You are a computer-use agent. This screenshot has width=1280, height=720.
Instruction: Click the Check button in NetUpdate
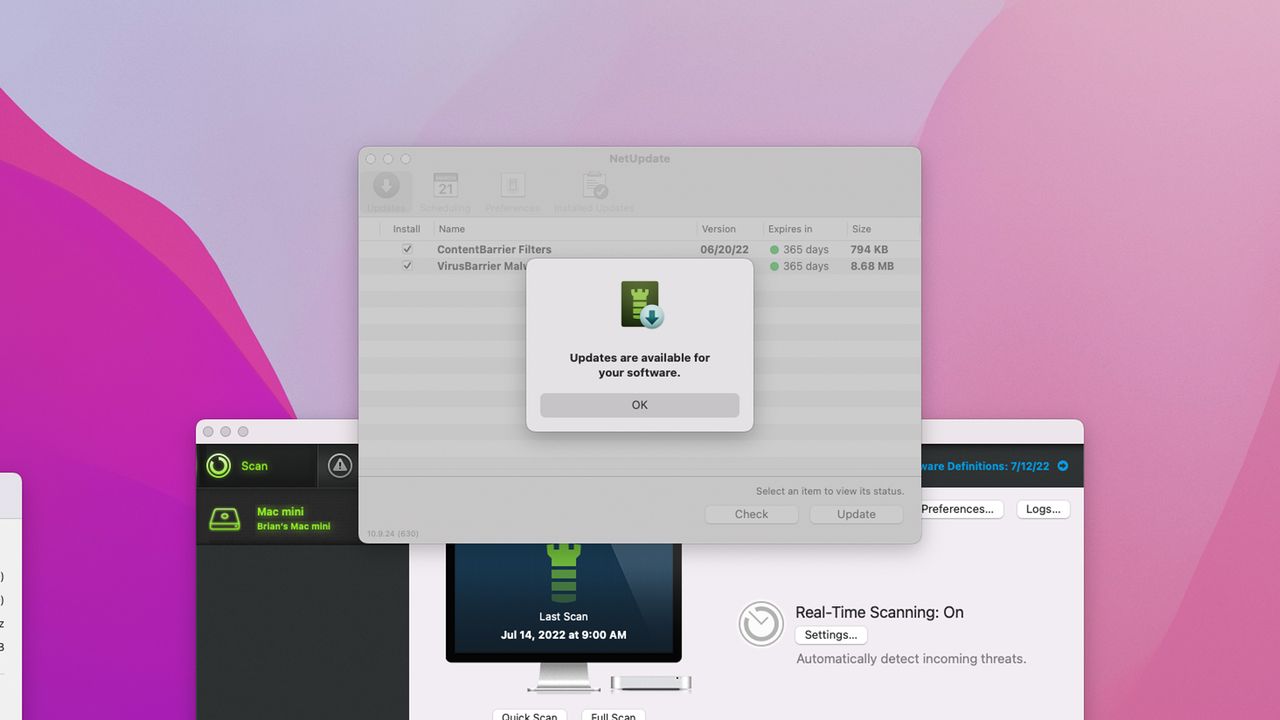pos(751,514)
